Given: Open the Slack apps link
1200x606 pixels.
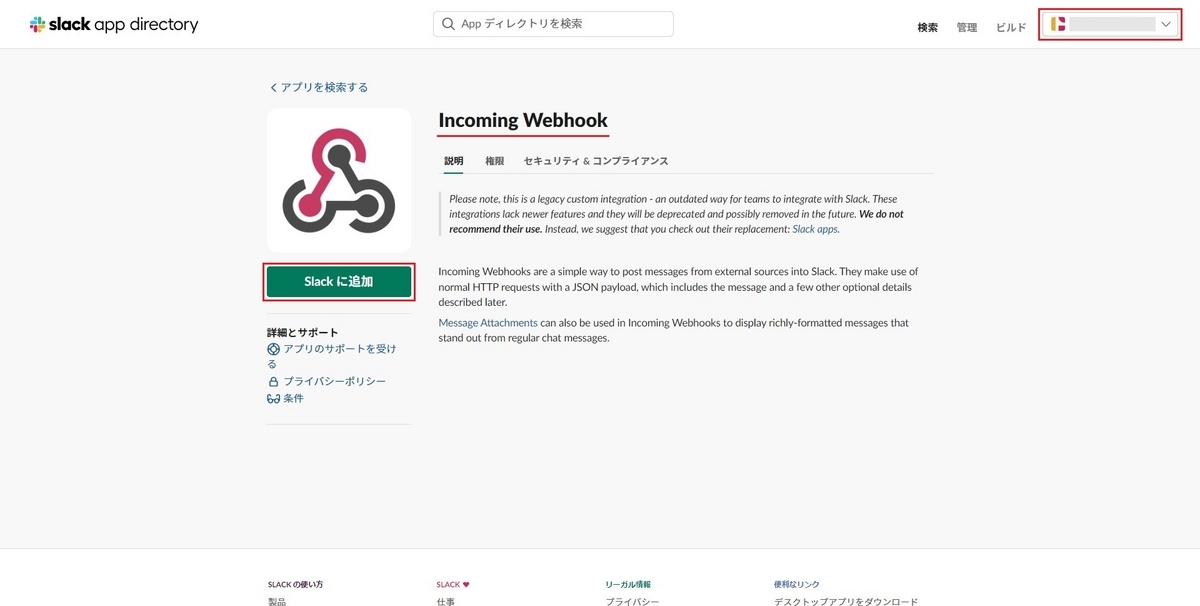Looking at the screenshot, I should [815, 229].
